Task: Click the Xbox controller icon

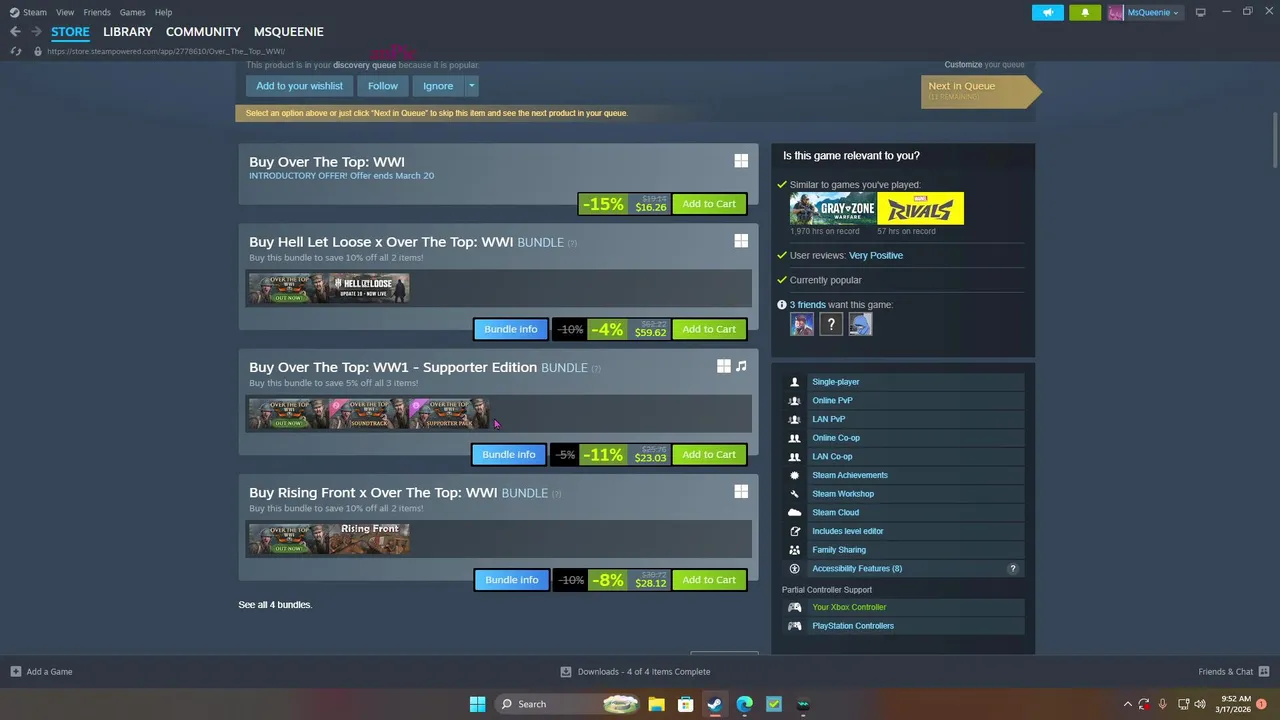Action: [x=794, y=607]
